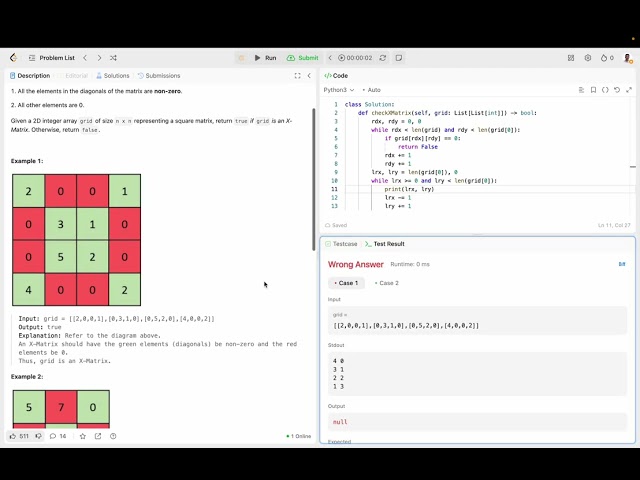Click stdout line '4 0'
Viewport: 640px width, 480px height.
(338, 361)
